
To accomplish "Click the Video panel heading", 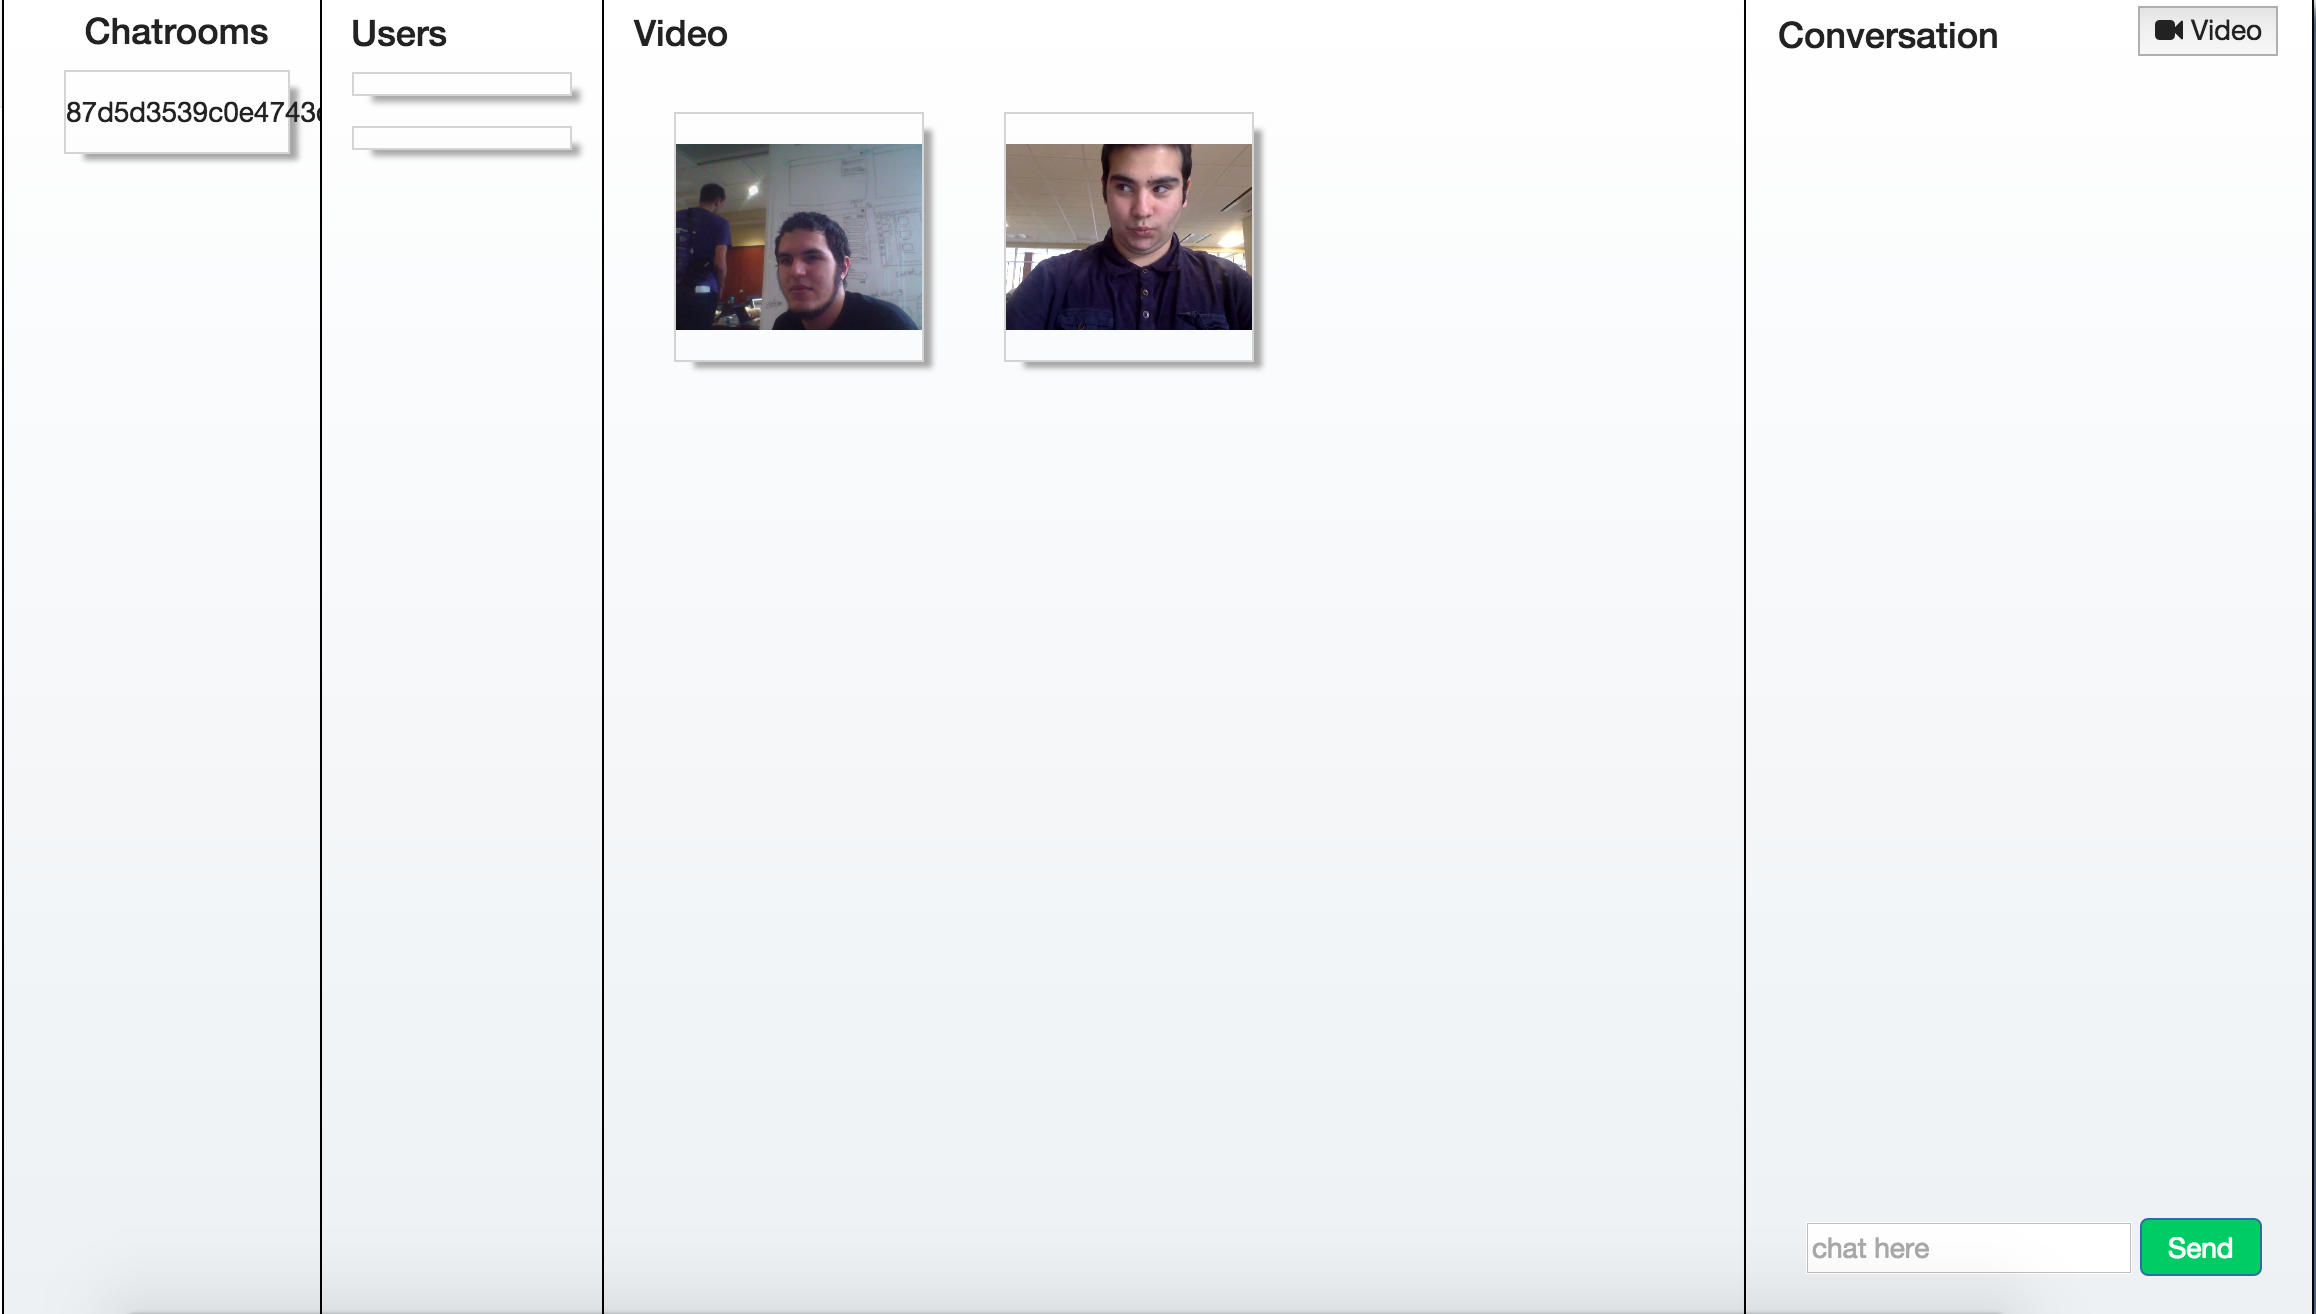I will pyautogui.click(x=680, y=34).
